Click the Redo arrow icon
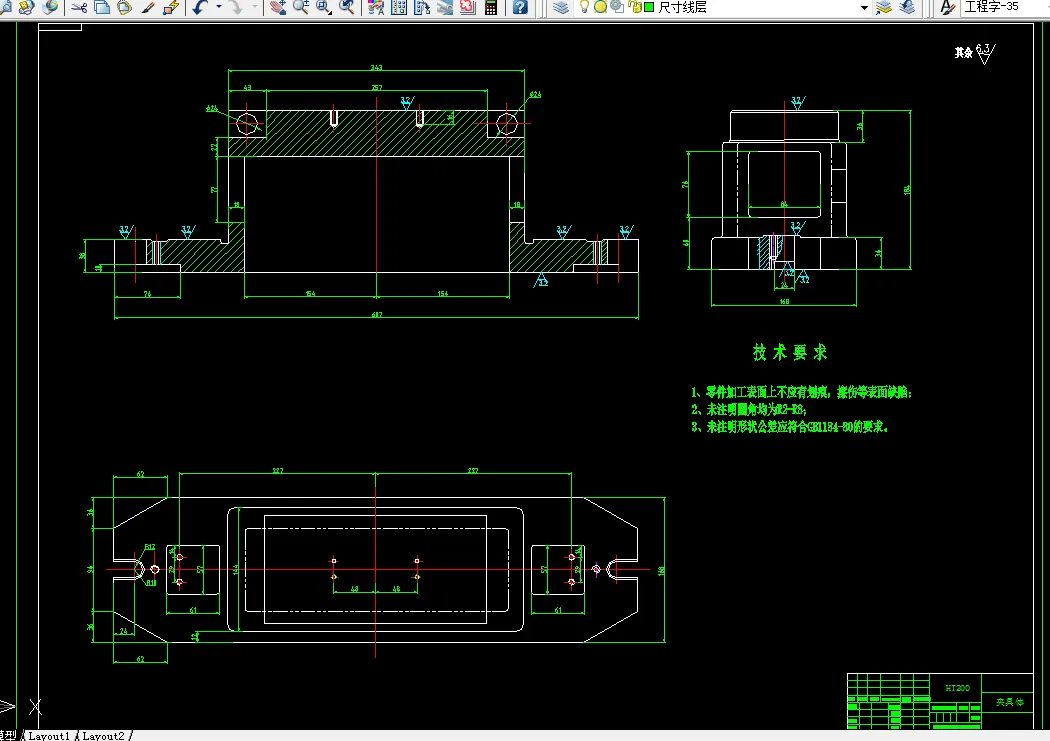 (236, 7)
